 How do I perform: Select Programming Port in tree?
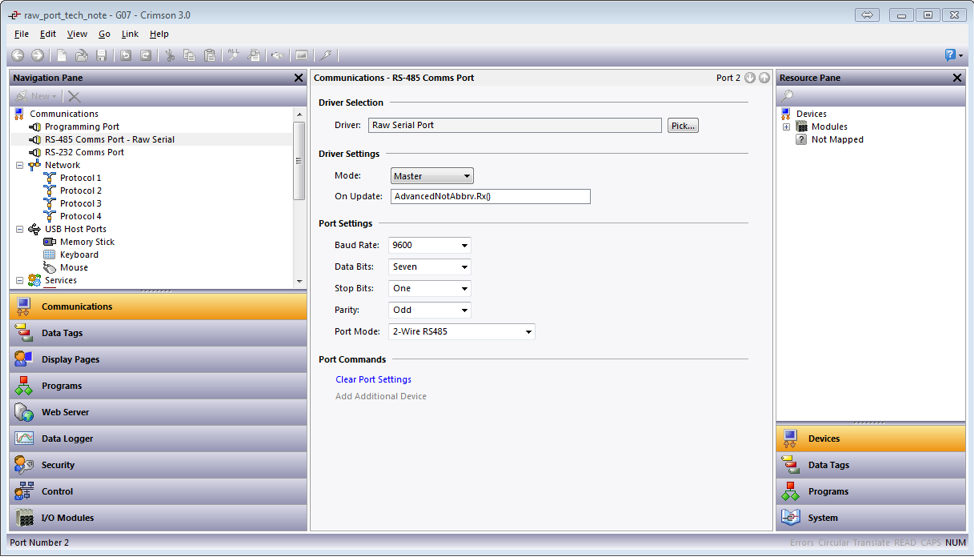tap(81, 127)
